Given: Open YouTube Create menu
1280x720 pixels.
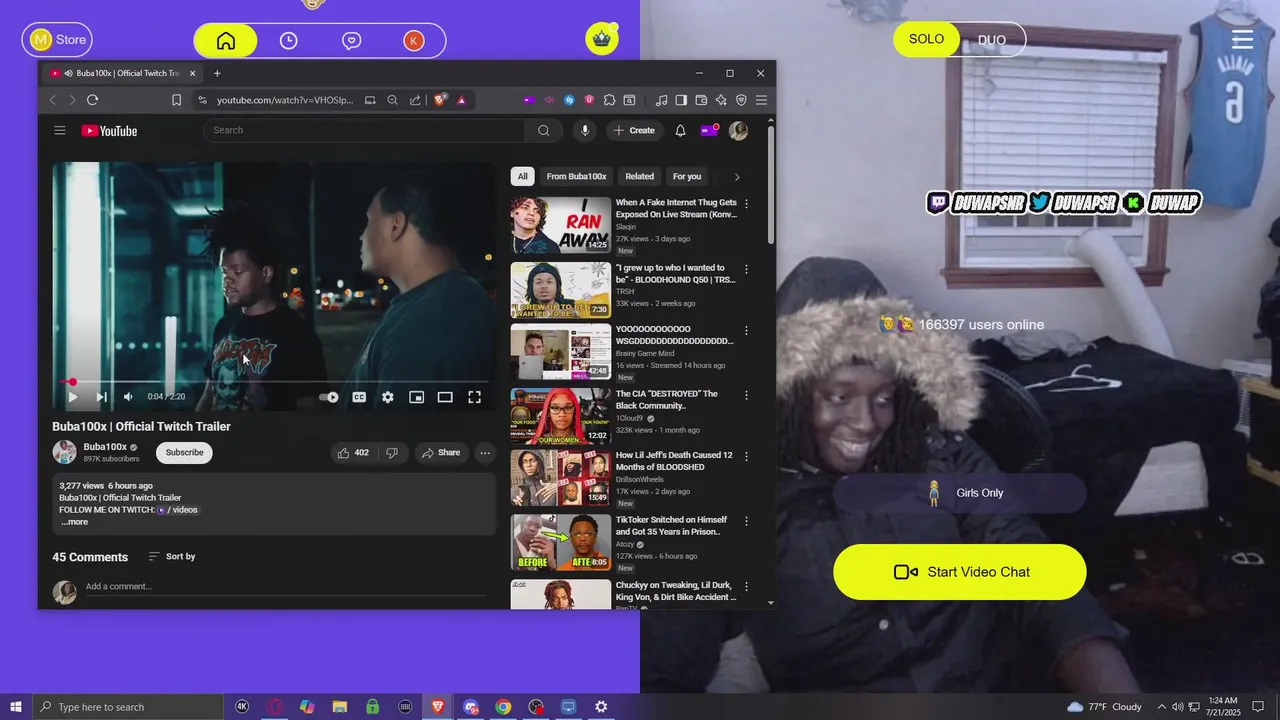Looking at the screenshot, I should (634, 130).
